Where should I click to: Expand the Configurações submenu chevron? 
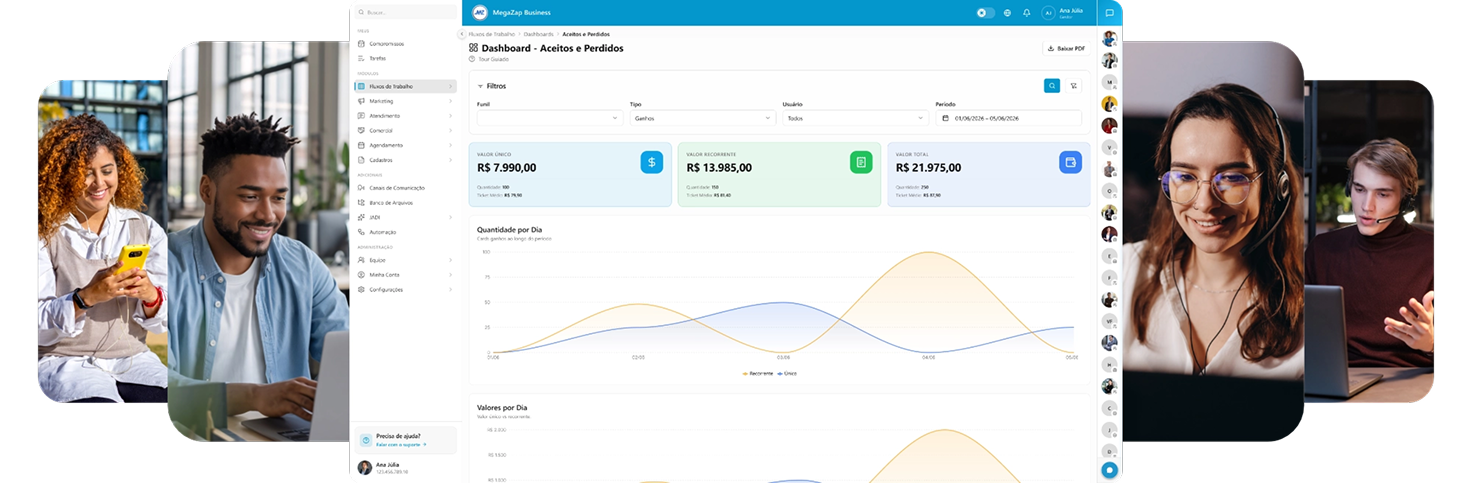[451, 290]
